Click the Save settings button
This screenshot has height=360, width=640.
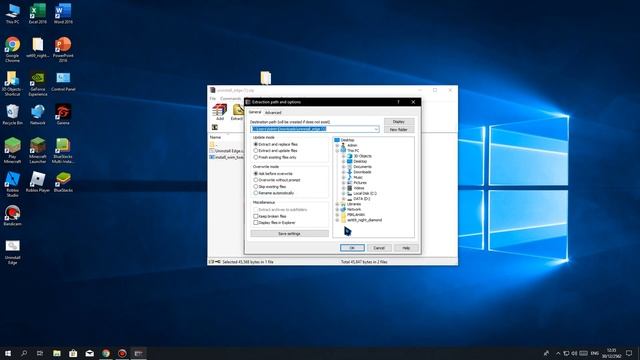(x=289, y=234)
